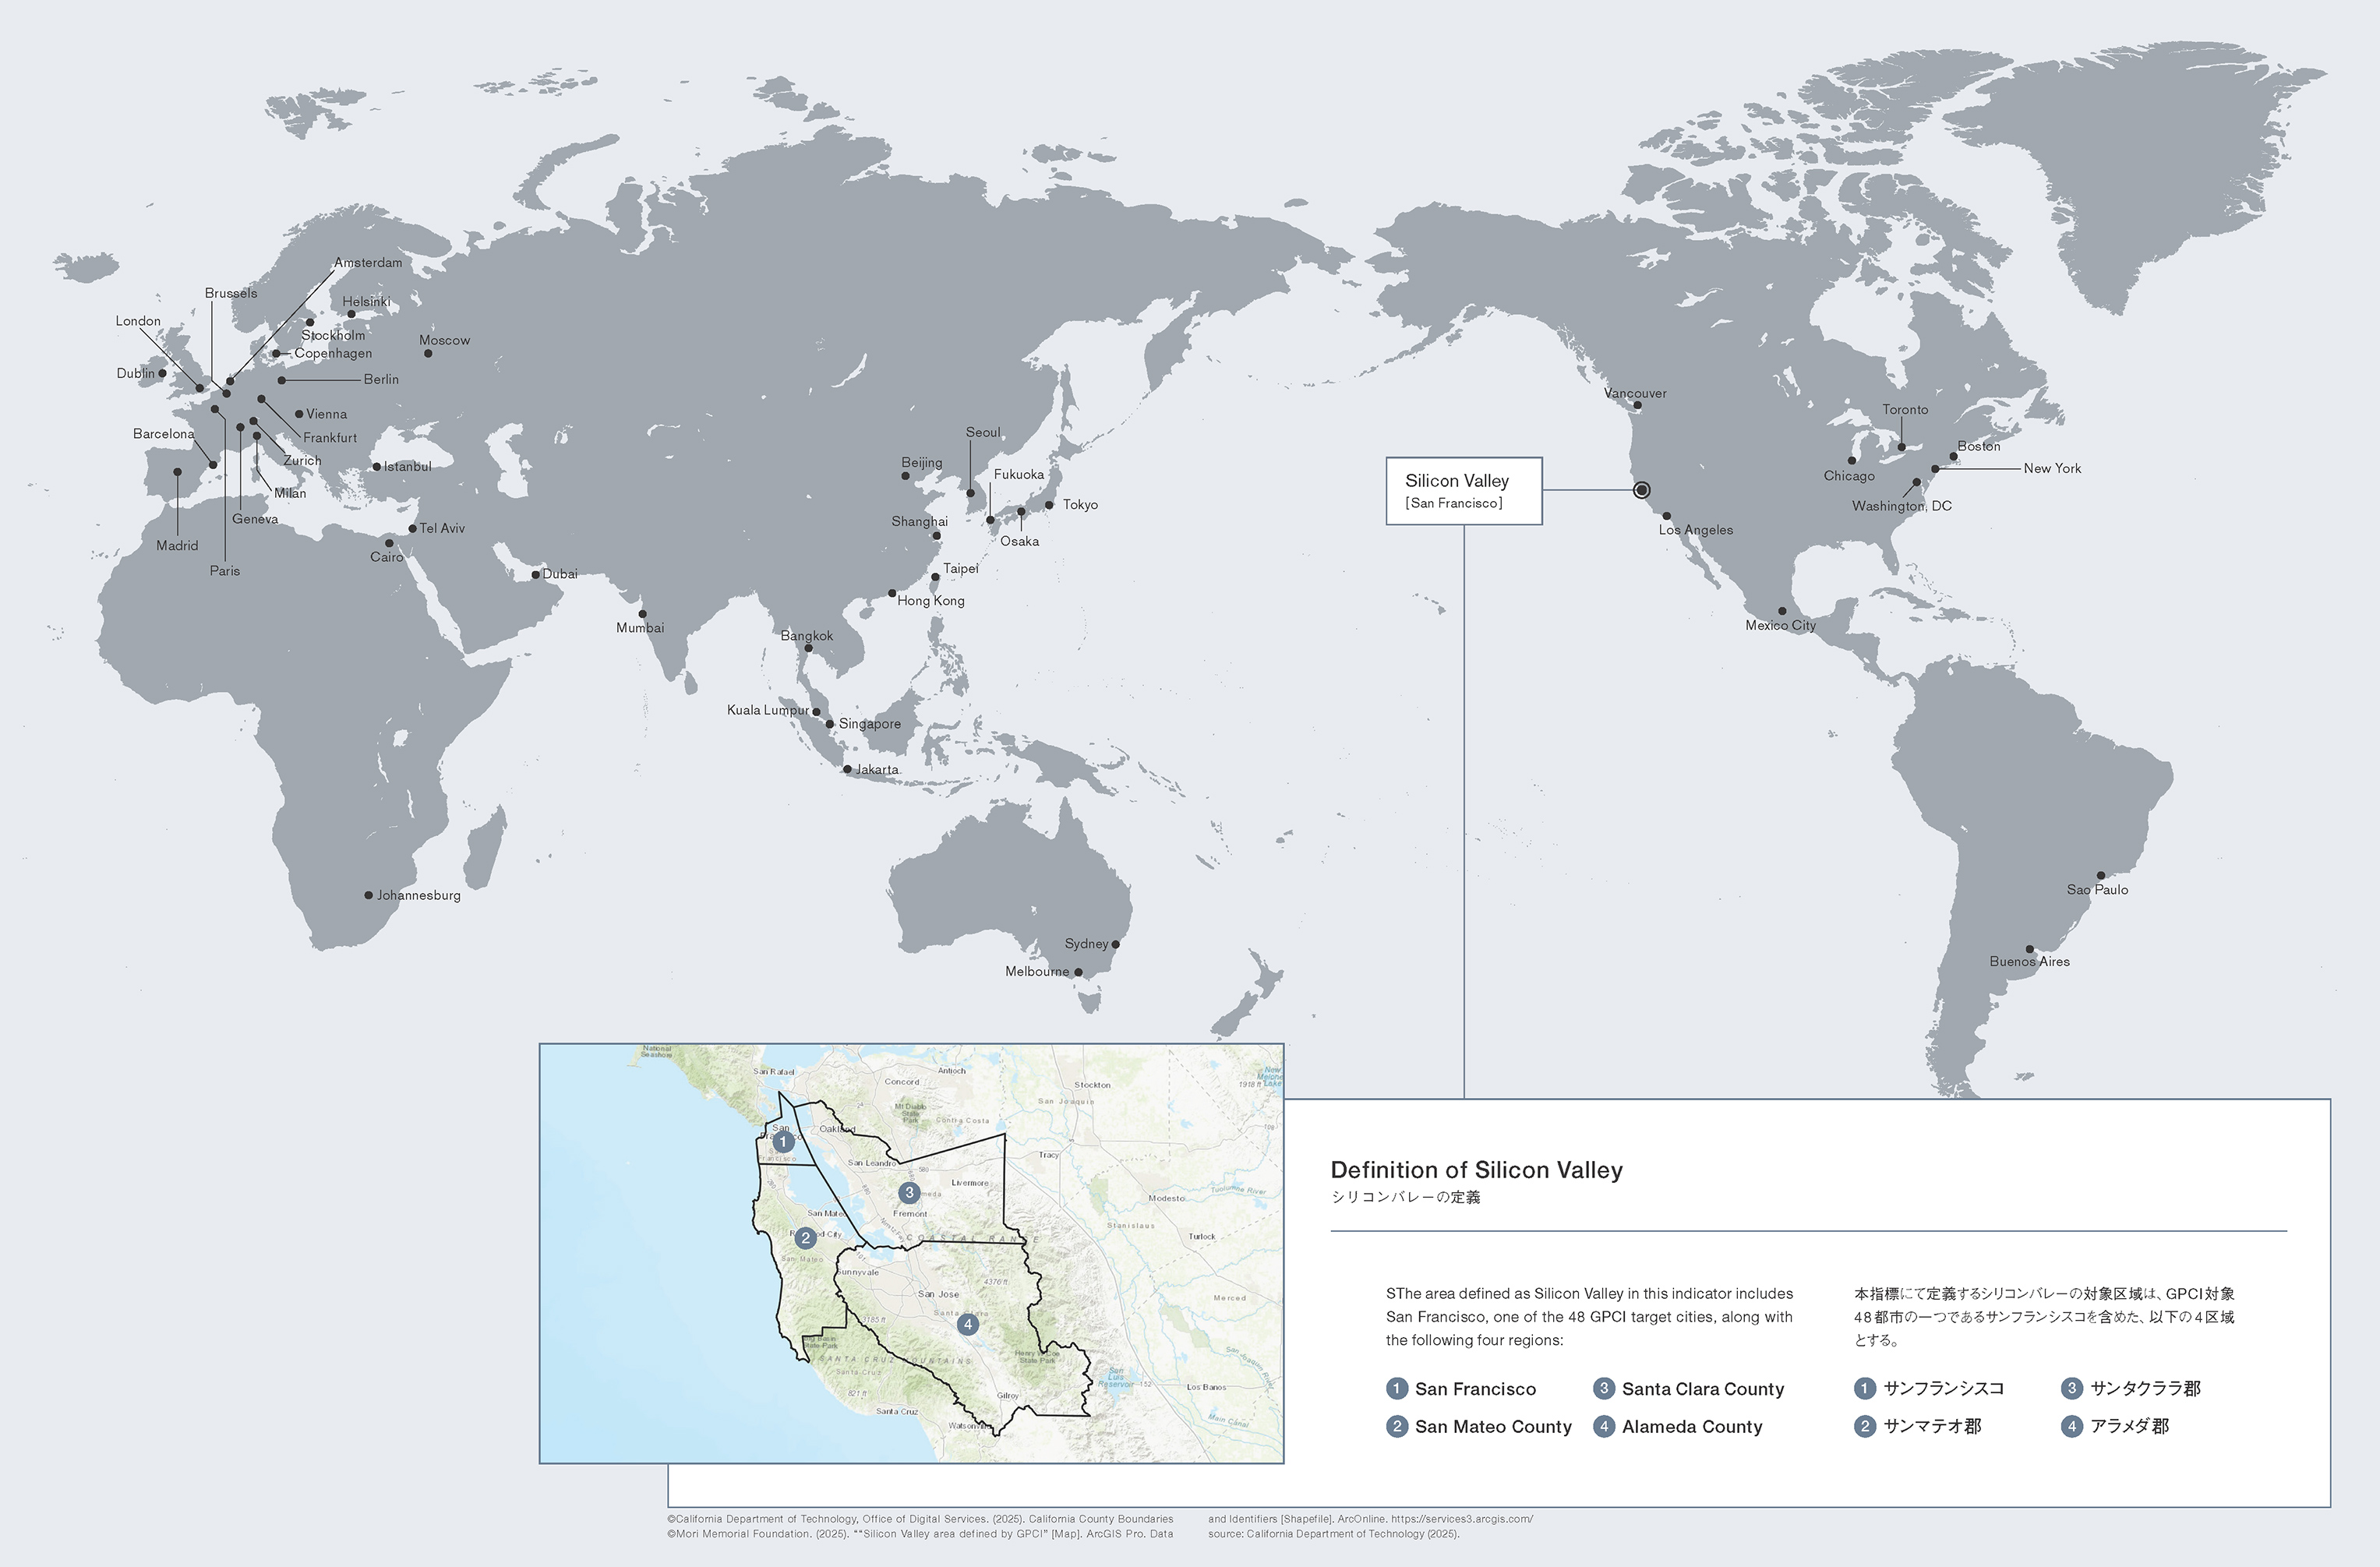The image size is (2380, 1567).
Task: Click the services3.arcgis.com source URL
Action: click(1461, 1518)
